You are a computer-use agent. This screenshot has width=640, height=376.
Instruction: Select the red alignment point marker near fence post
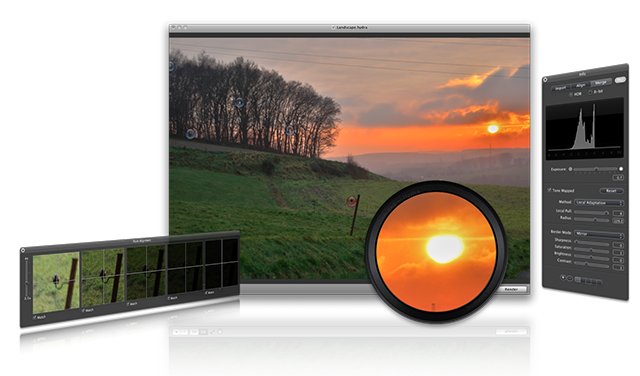click(x=351, y=201)
